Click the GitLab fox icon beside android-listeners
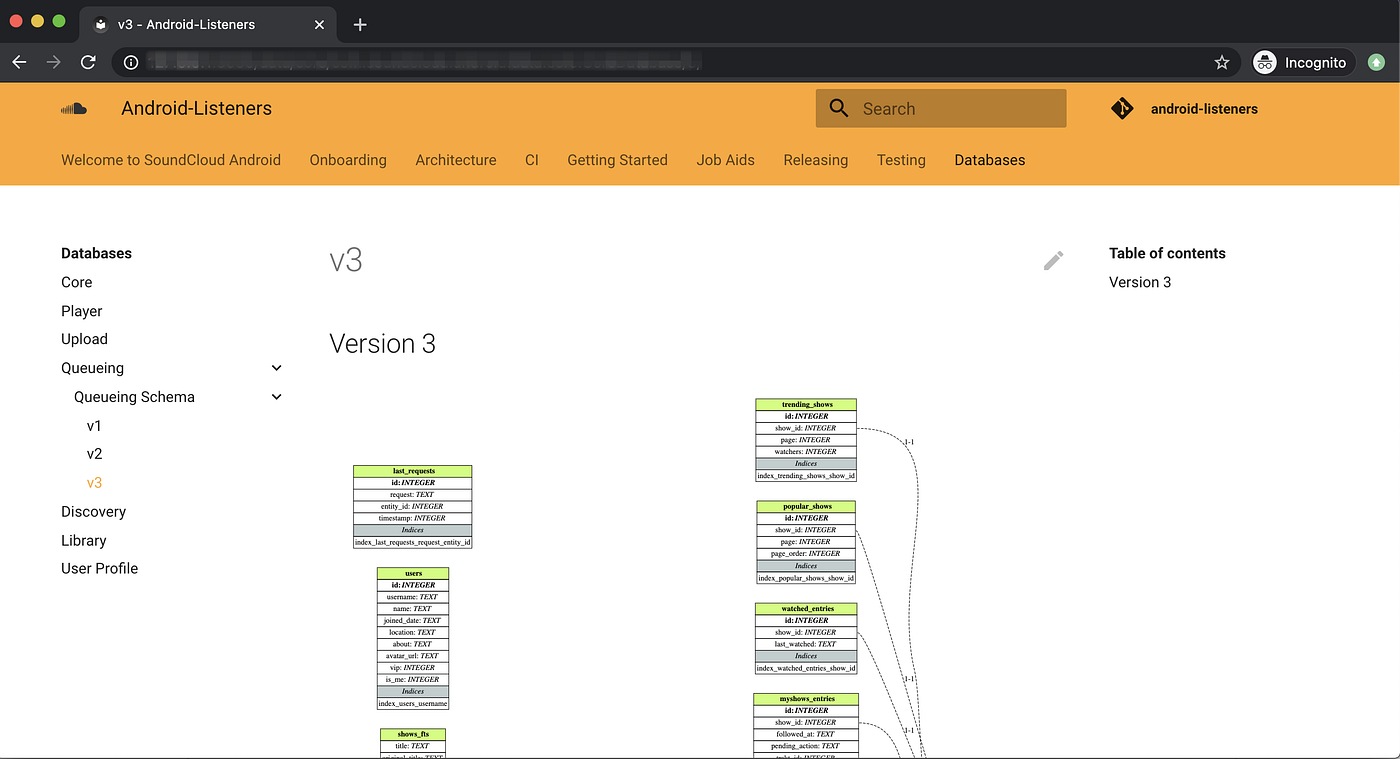This screenshot has width=1400, height=759. pyautogui.click(x=1121, y=108)
